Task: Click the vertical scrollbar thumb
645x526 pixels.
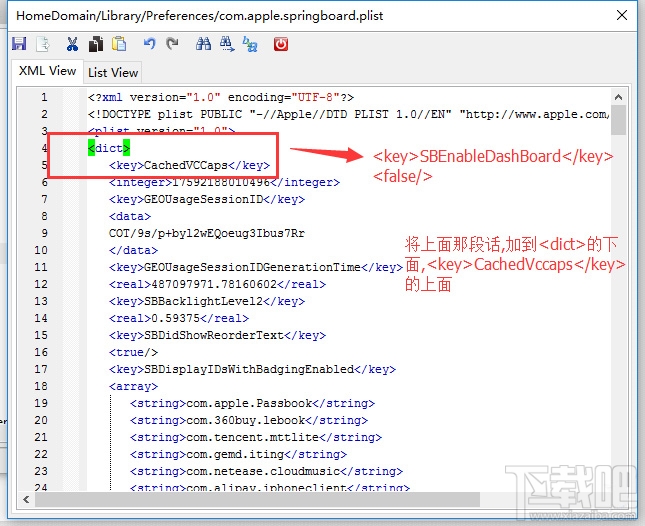Action: (x=618, y=120)
